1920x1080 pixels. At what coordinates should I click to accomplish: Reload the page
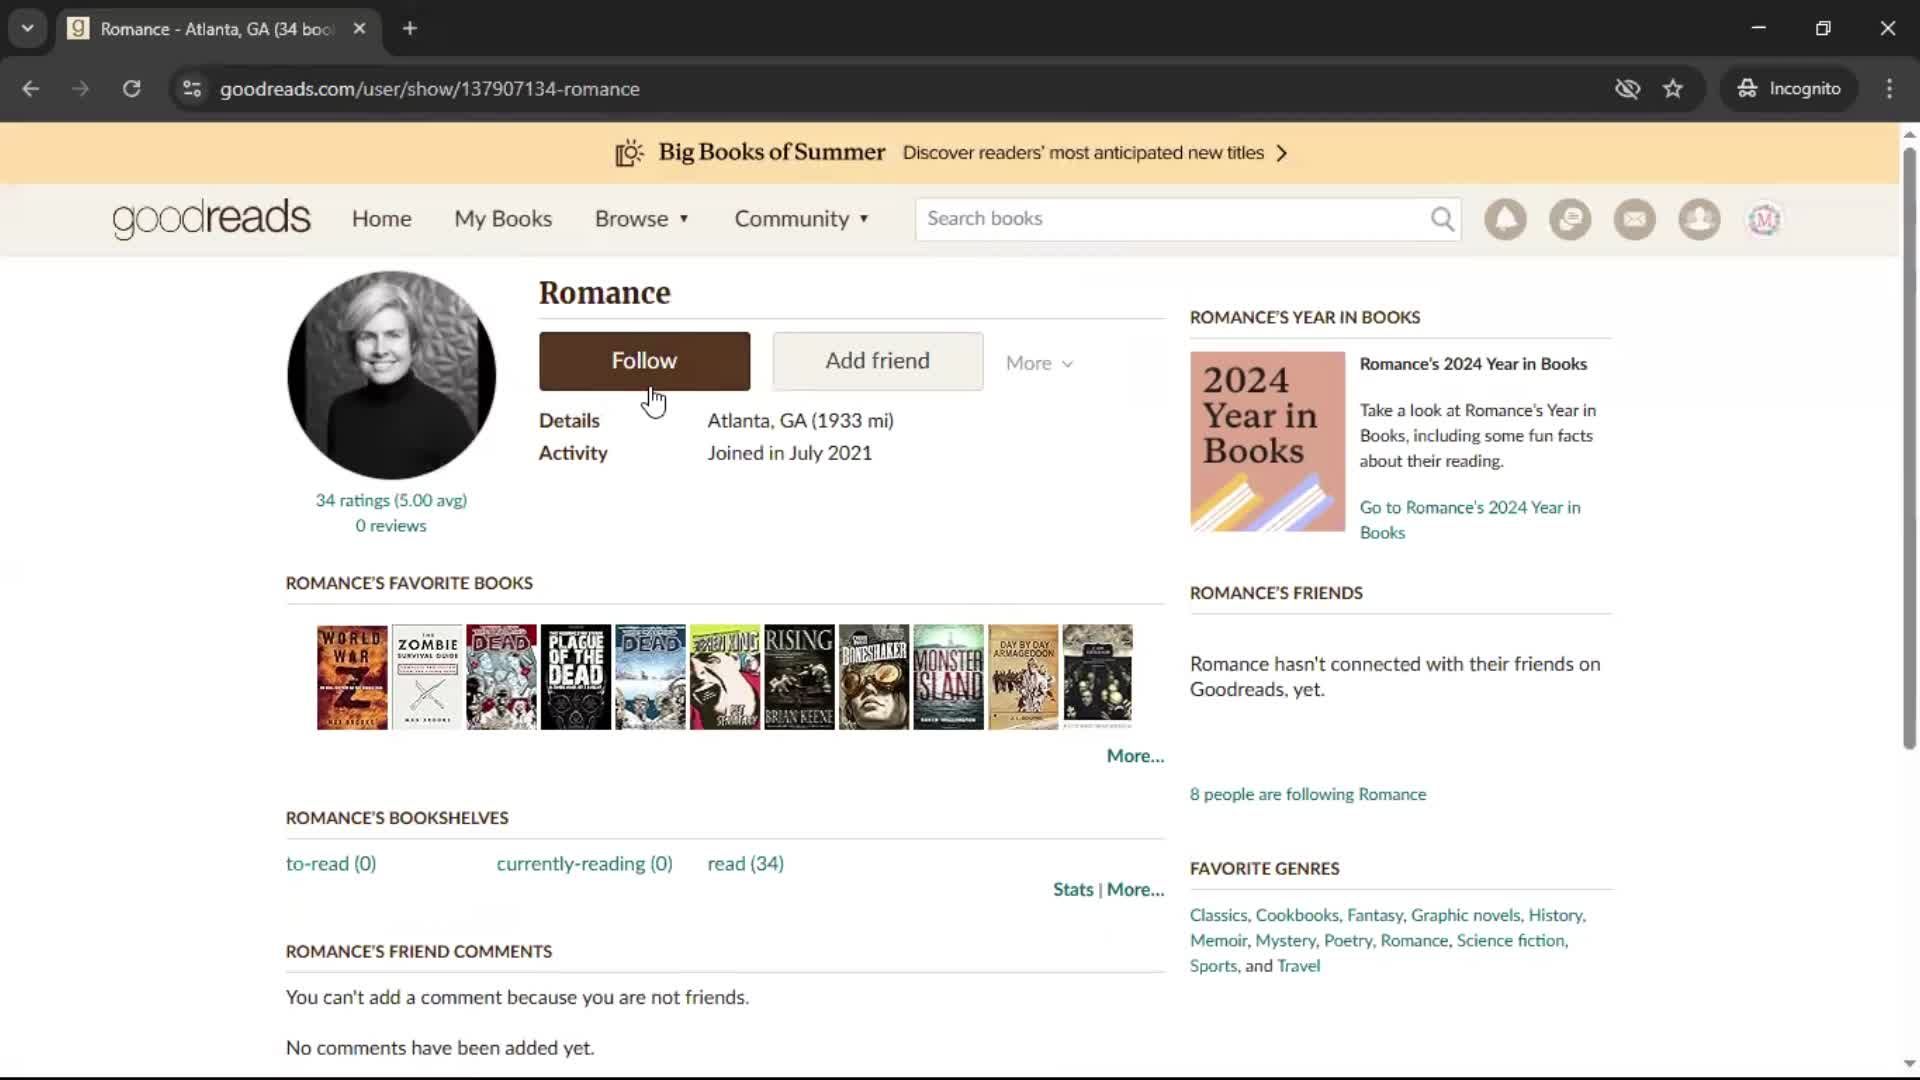[131, 89]
